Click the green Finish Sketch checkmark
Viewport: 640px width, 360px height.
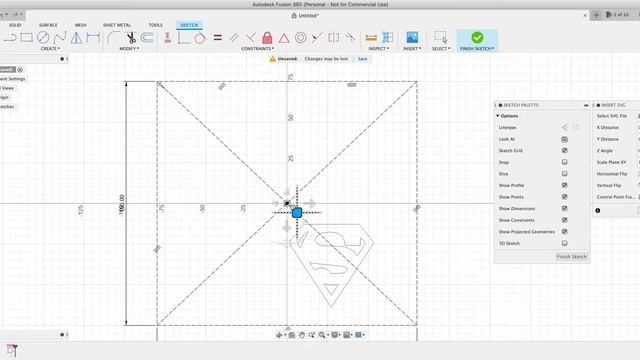(477, 38)
